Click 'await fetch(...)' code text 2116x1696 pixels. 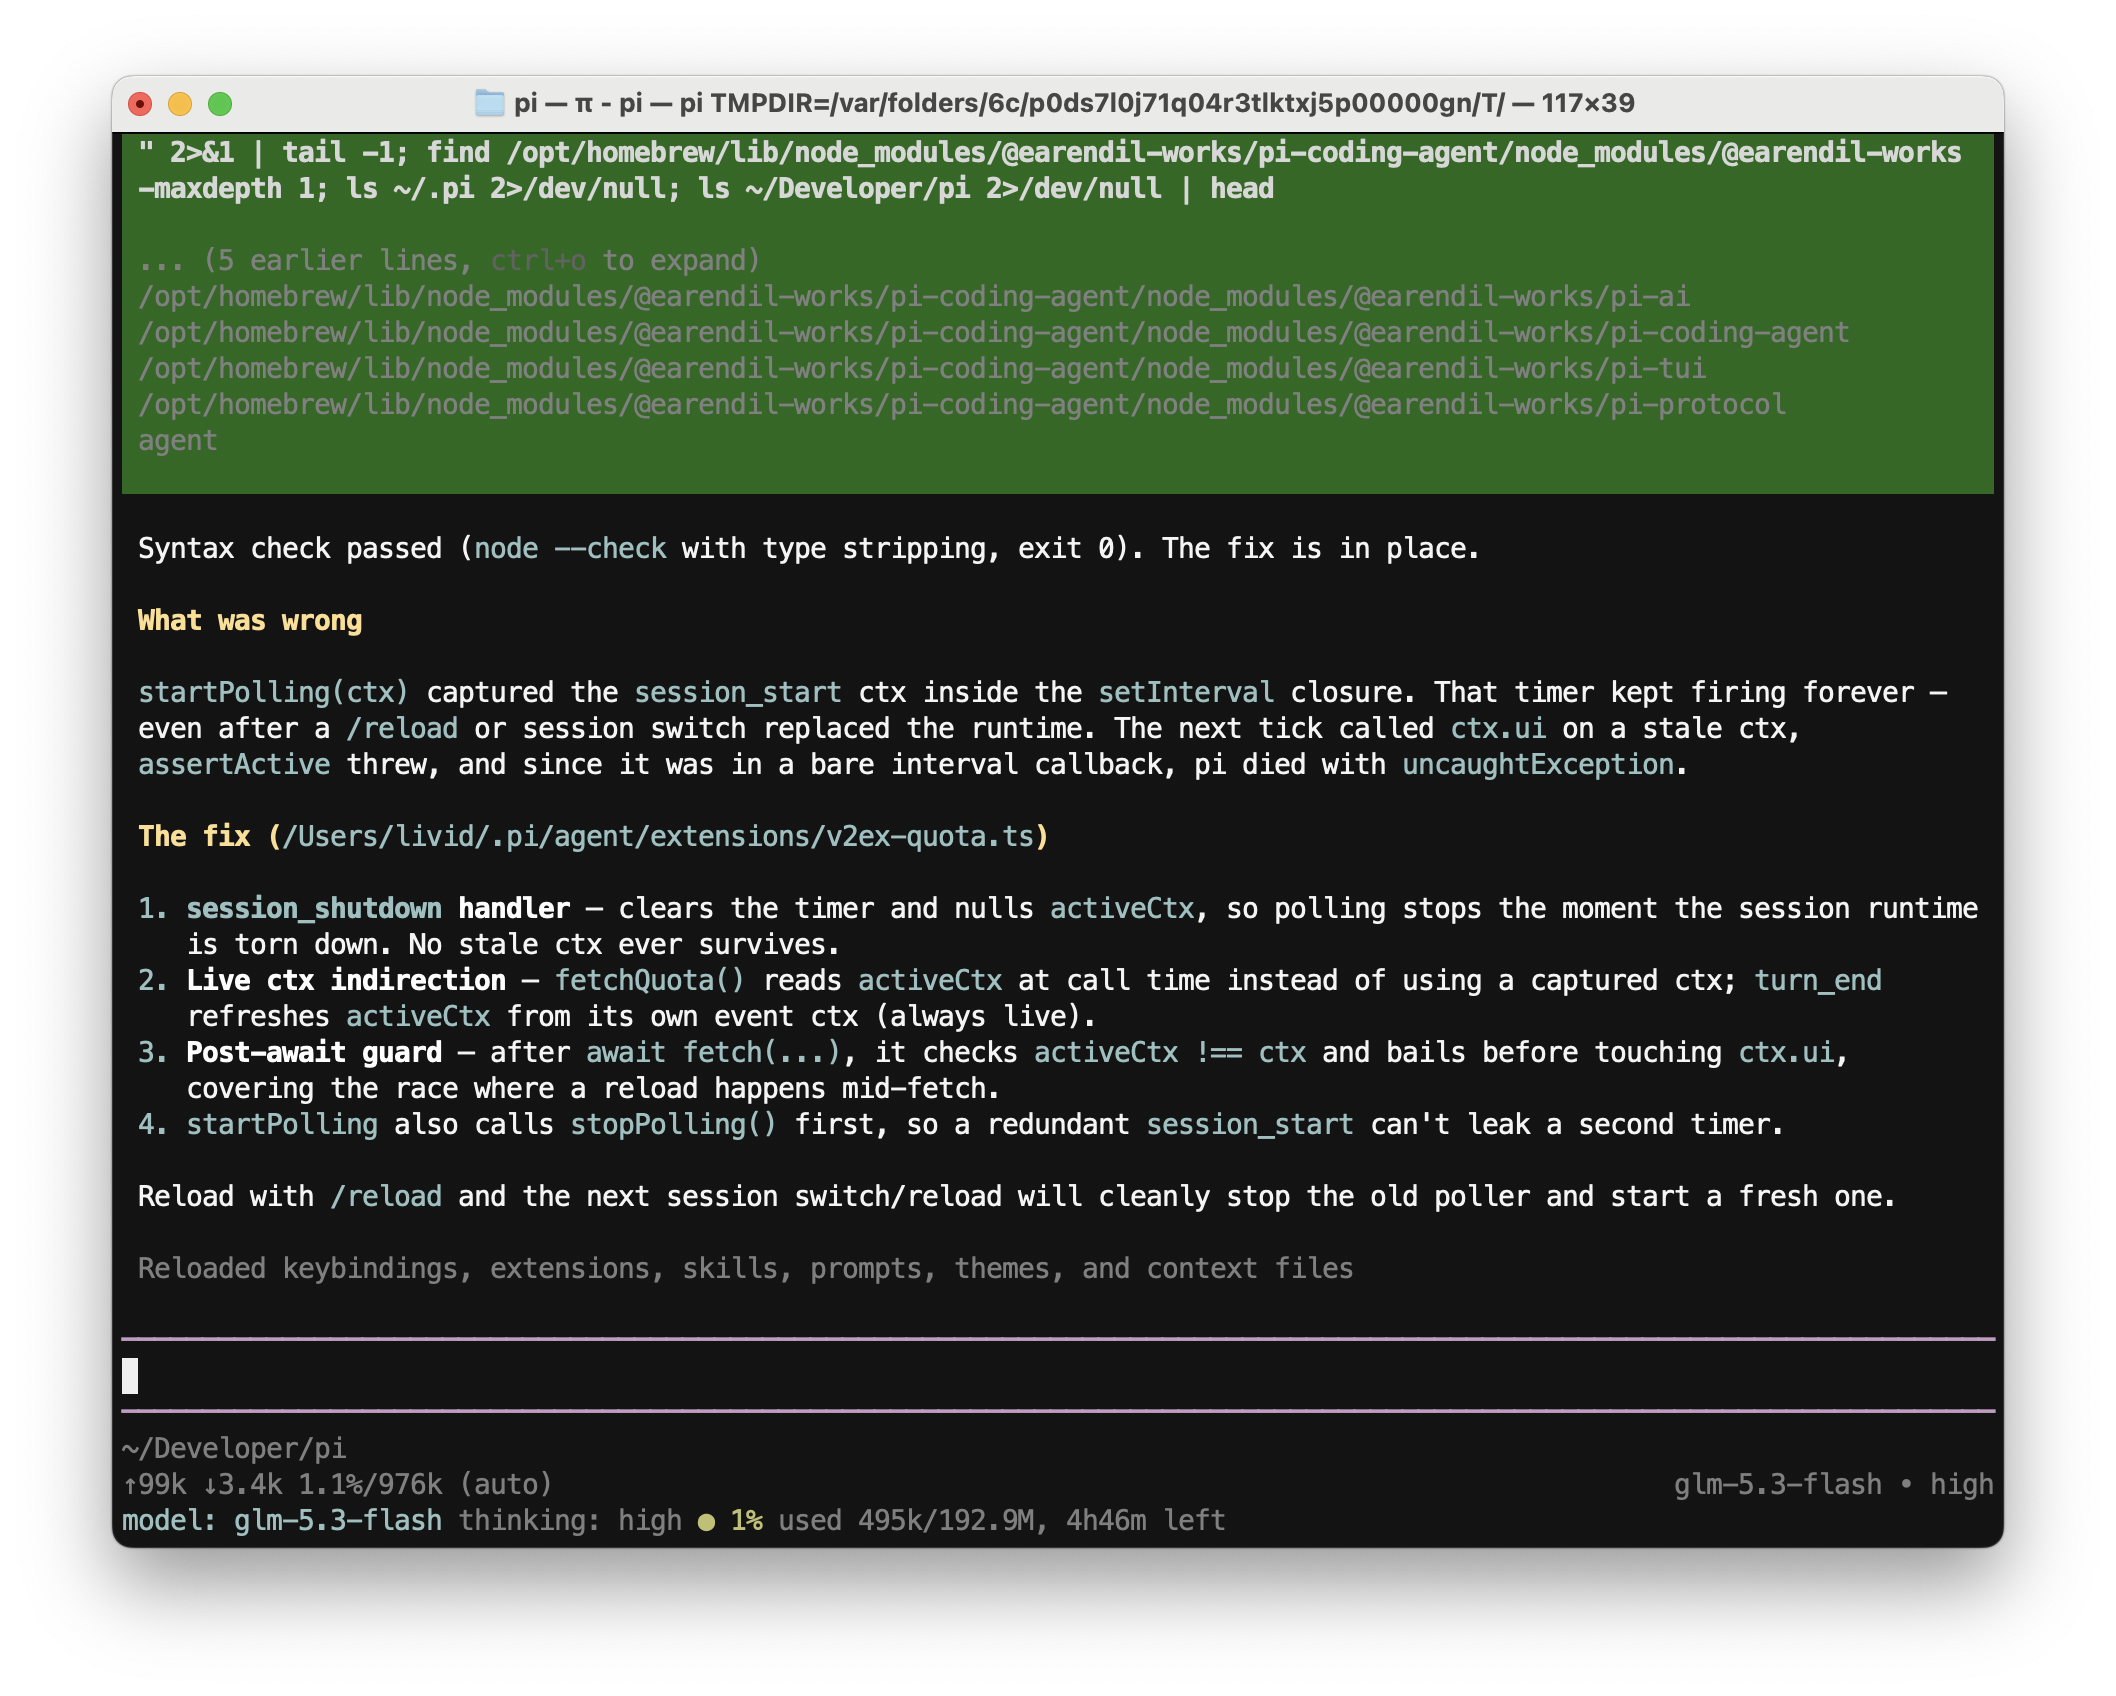pos(714,1052)
